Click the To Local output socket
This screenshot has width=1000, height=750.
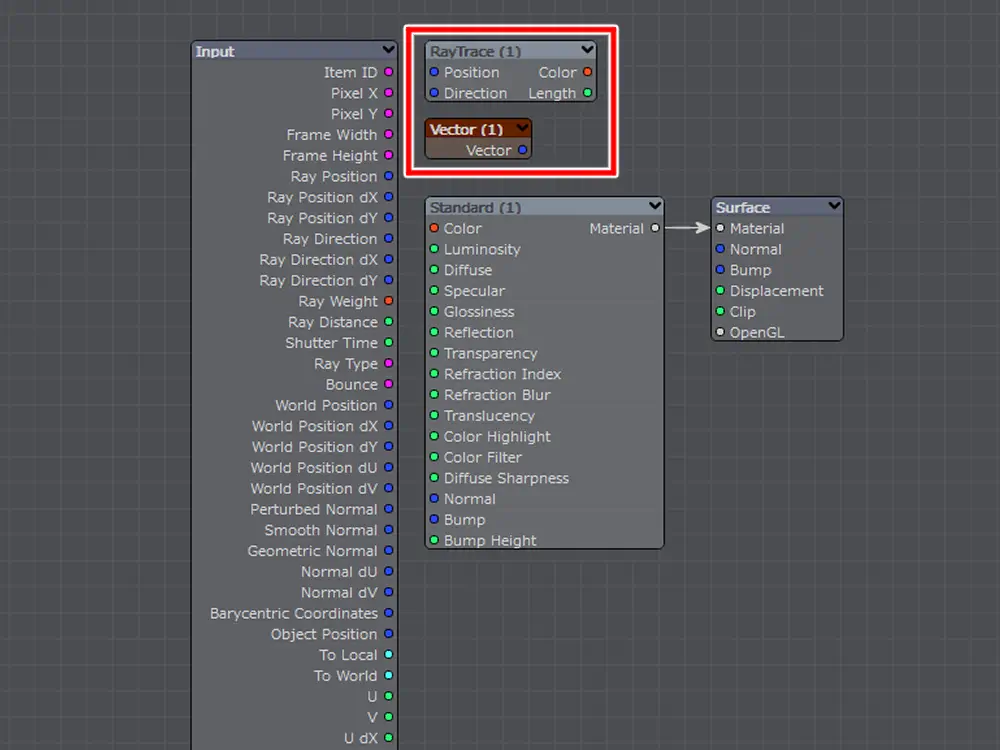[x=388, y=655]
